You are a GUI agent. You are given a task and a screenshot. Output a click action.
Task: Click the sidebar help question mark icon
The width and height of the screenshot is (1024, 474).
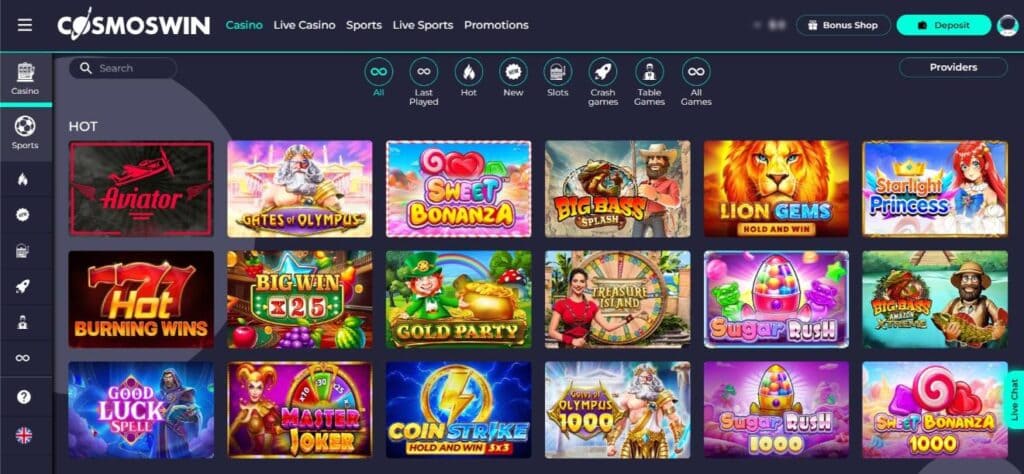coord(24,396)
